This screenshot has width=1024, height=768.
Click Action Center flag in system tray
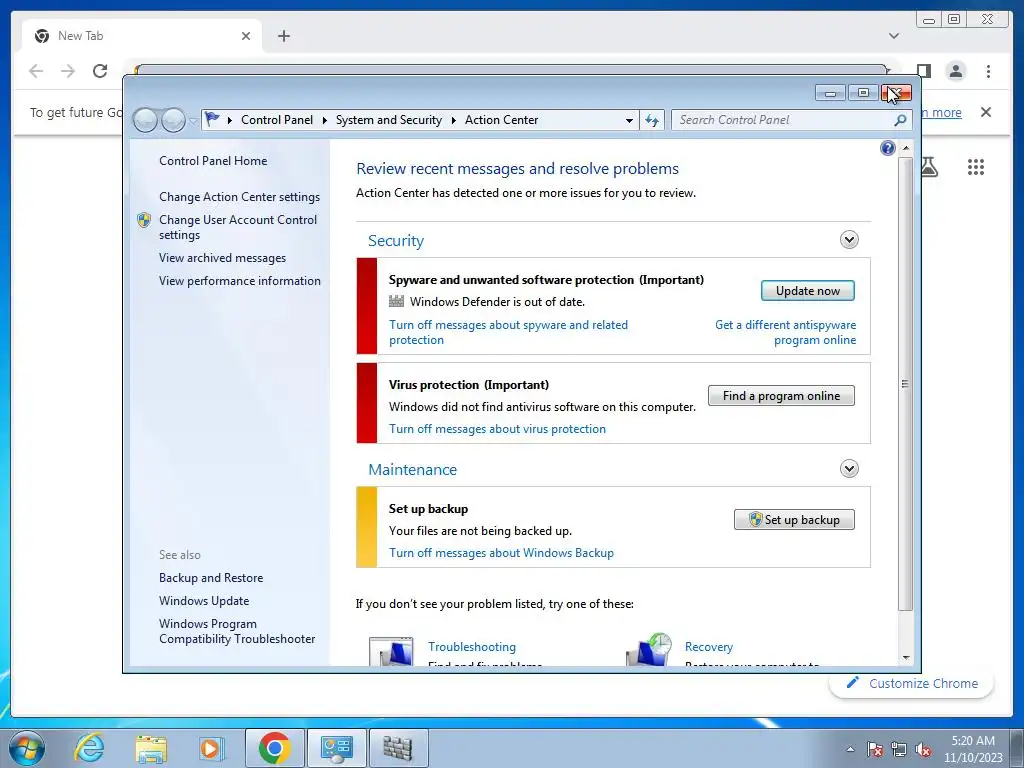[875, 749]
